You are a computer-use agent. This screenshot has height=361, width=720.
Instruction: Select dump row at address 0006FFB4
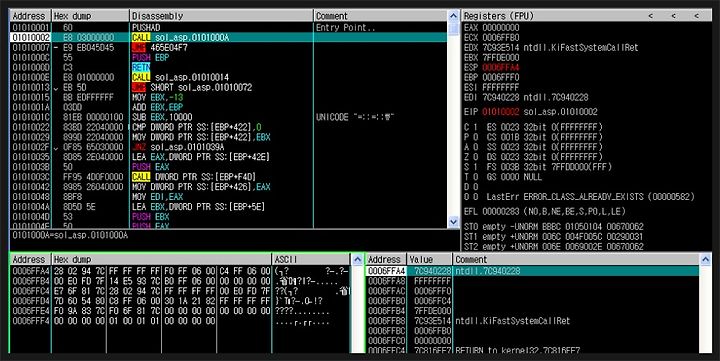pyautogui.click(x=181, y=281)
